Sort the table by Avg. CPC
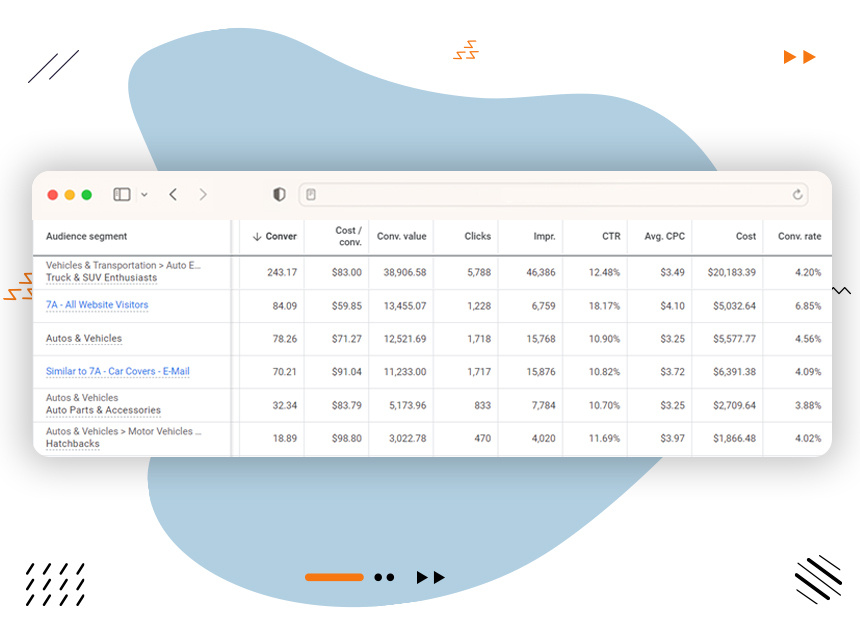Screen dimensions: 860x628 pos(663,236)
